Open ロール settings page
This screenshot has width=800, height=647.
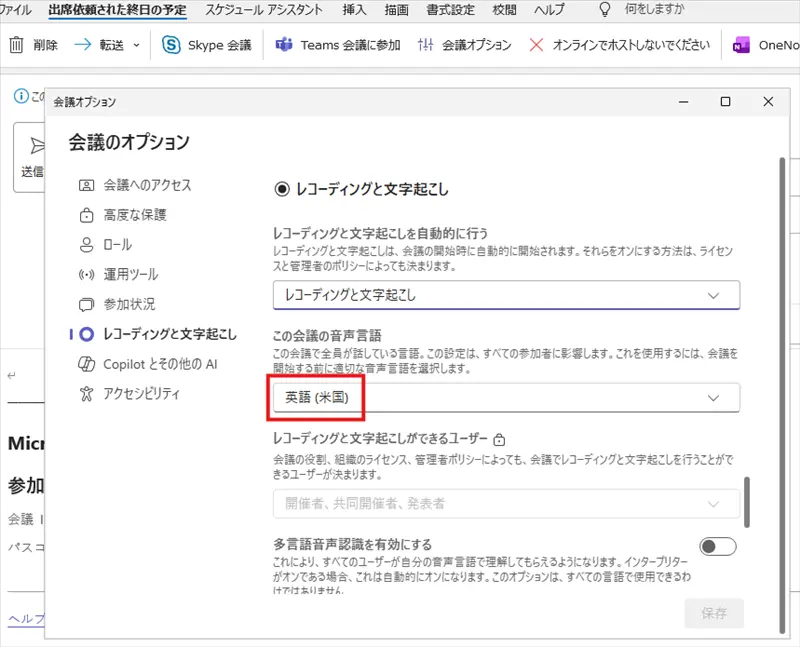point(118,245)
